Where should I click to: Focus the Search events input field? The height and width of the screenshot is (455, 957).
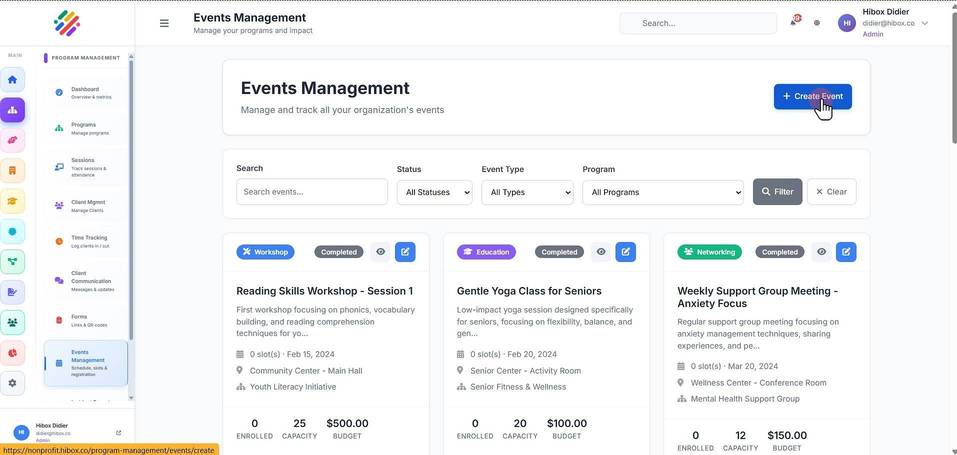pos(312,192)
